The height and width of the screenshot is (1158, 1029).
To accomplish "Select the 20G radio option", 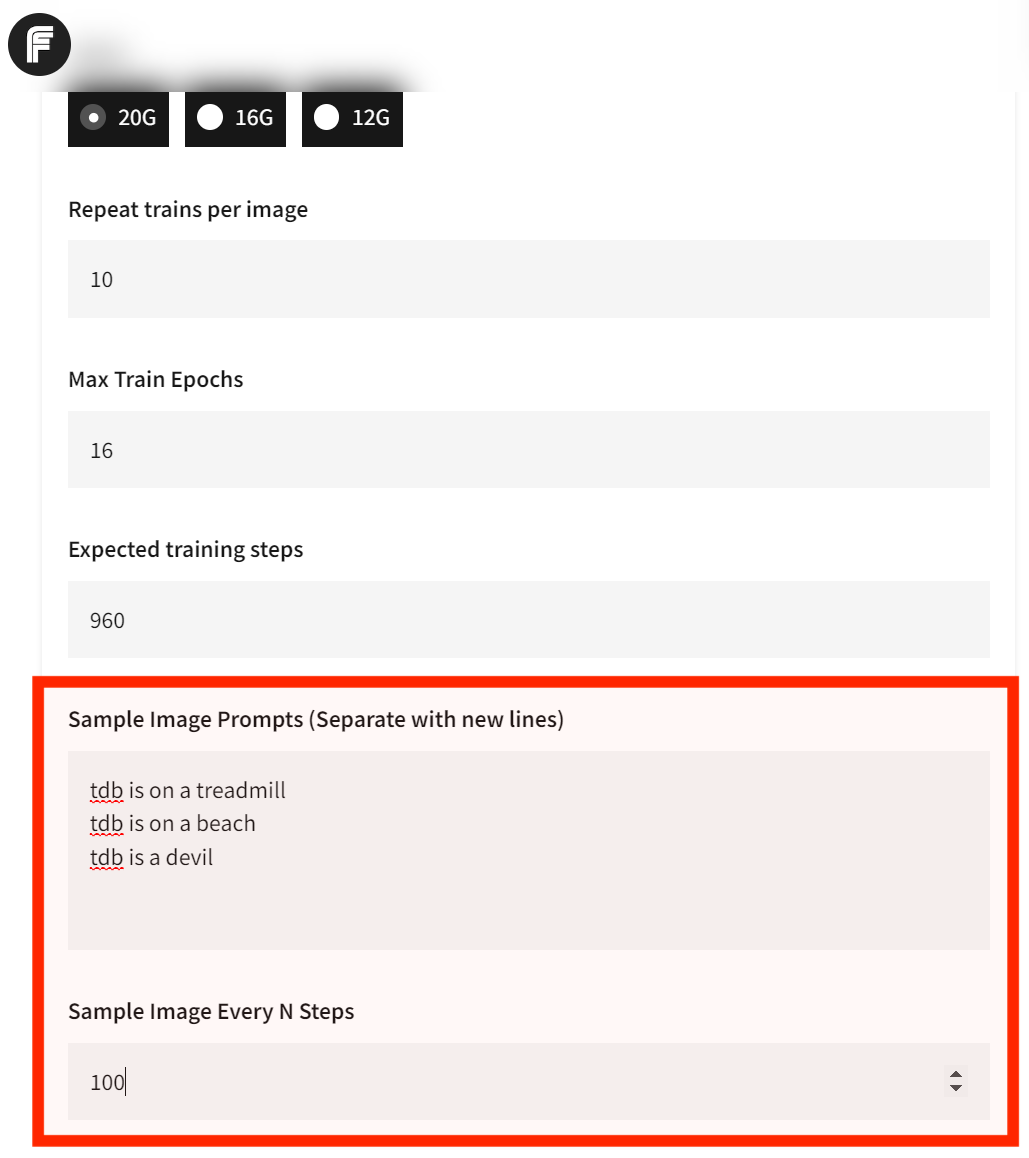I will (x=94, y=118).
